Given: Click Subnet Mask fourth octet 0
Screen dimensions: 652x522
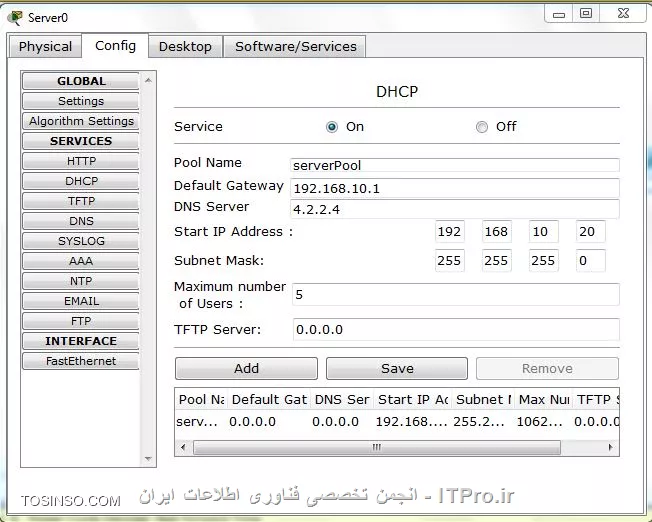Looking at the screenshot, I should [x=590, y=260].
